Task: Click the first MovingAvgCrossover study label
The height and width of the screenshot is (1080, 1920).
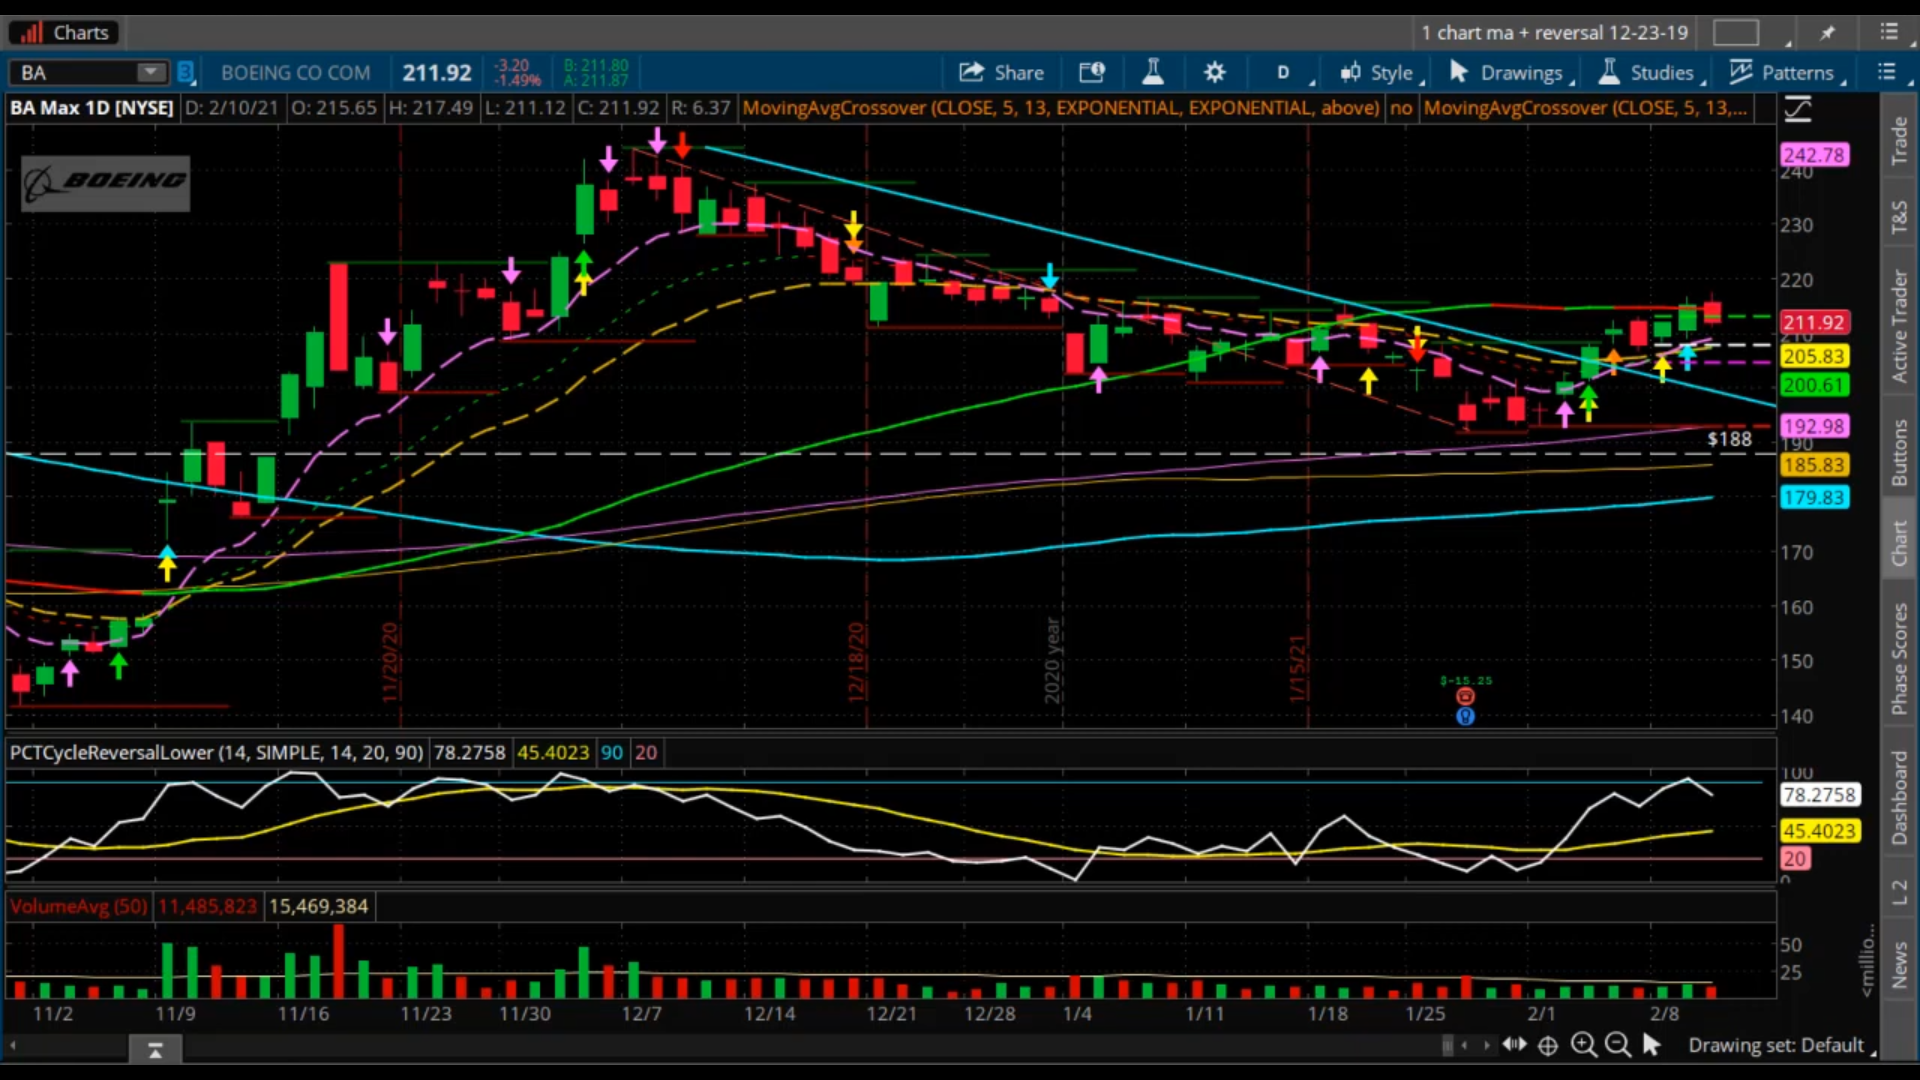Action: (1060, 108)
